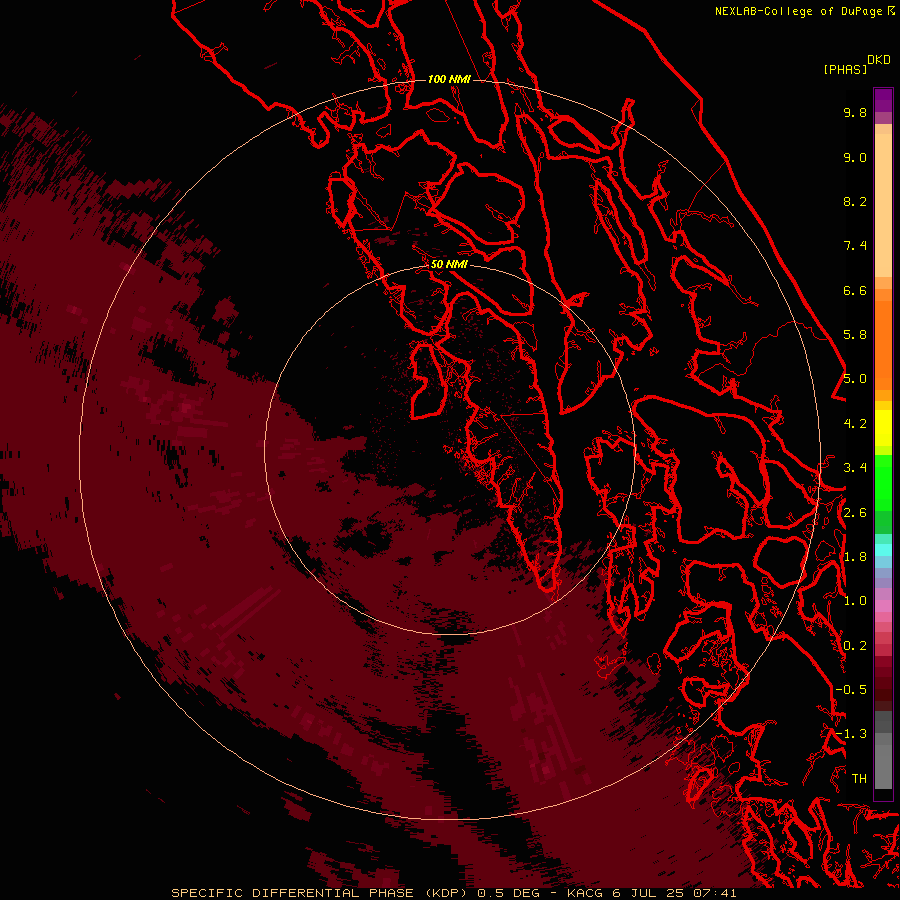
Task: Click the KACG radar site identifier
Action: [584, 893]
